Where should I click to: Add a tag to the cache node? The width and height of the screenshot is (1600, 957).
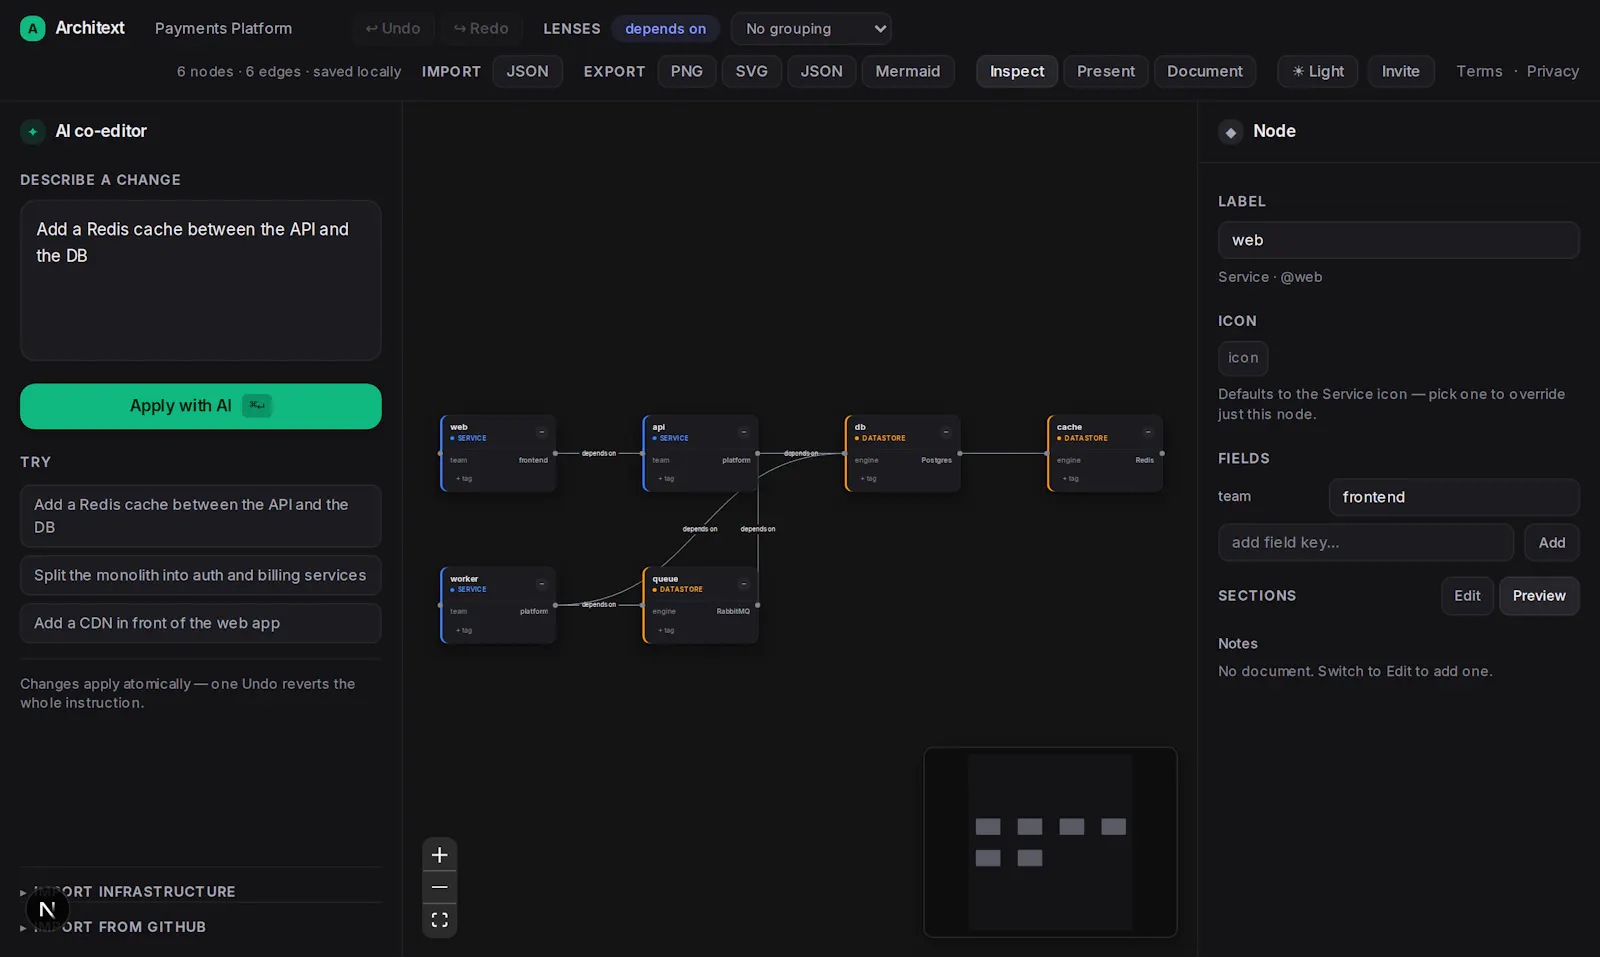coord(1070,479)
